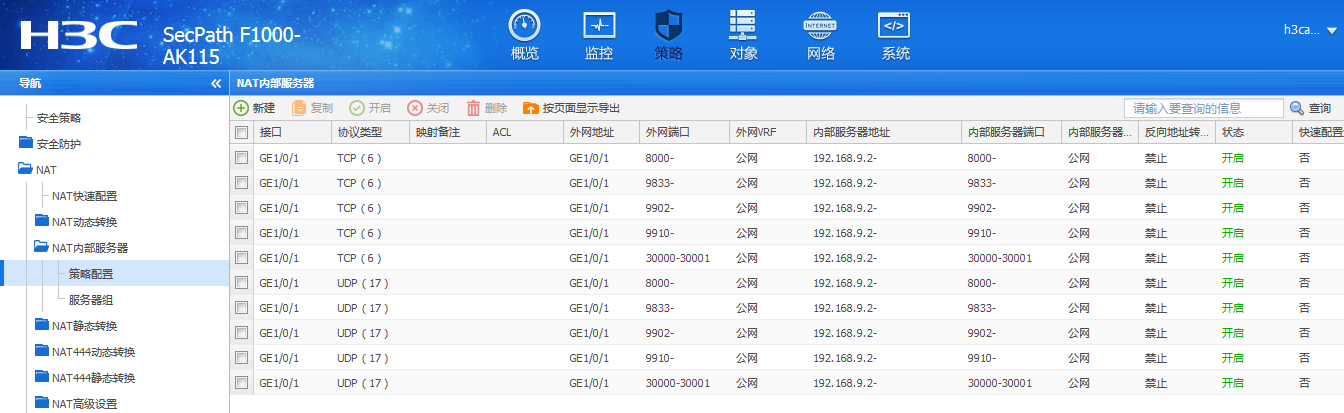Expand the 安全防护 folder in navigation

(26, 143)
